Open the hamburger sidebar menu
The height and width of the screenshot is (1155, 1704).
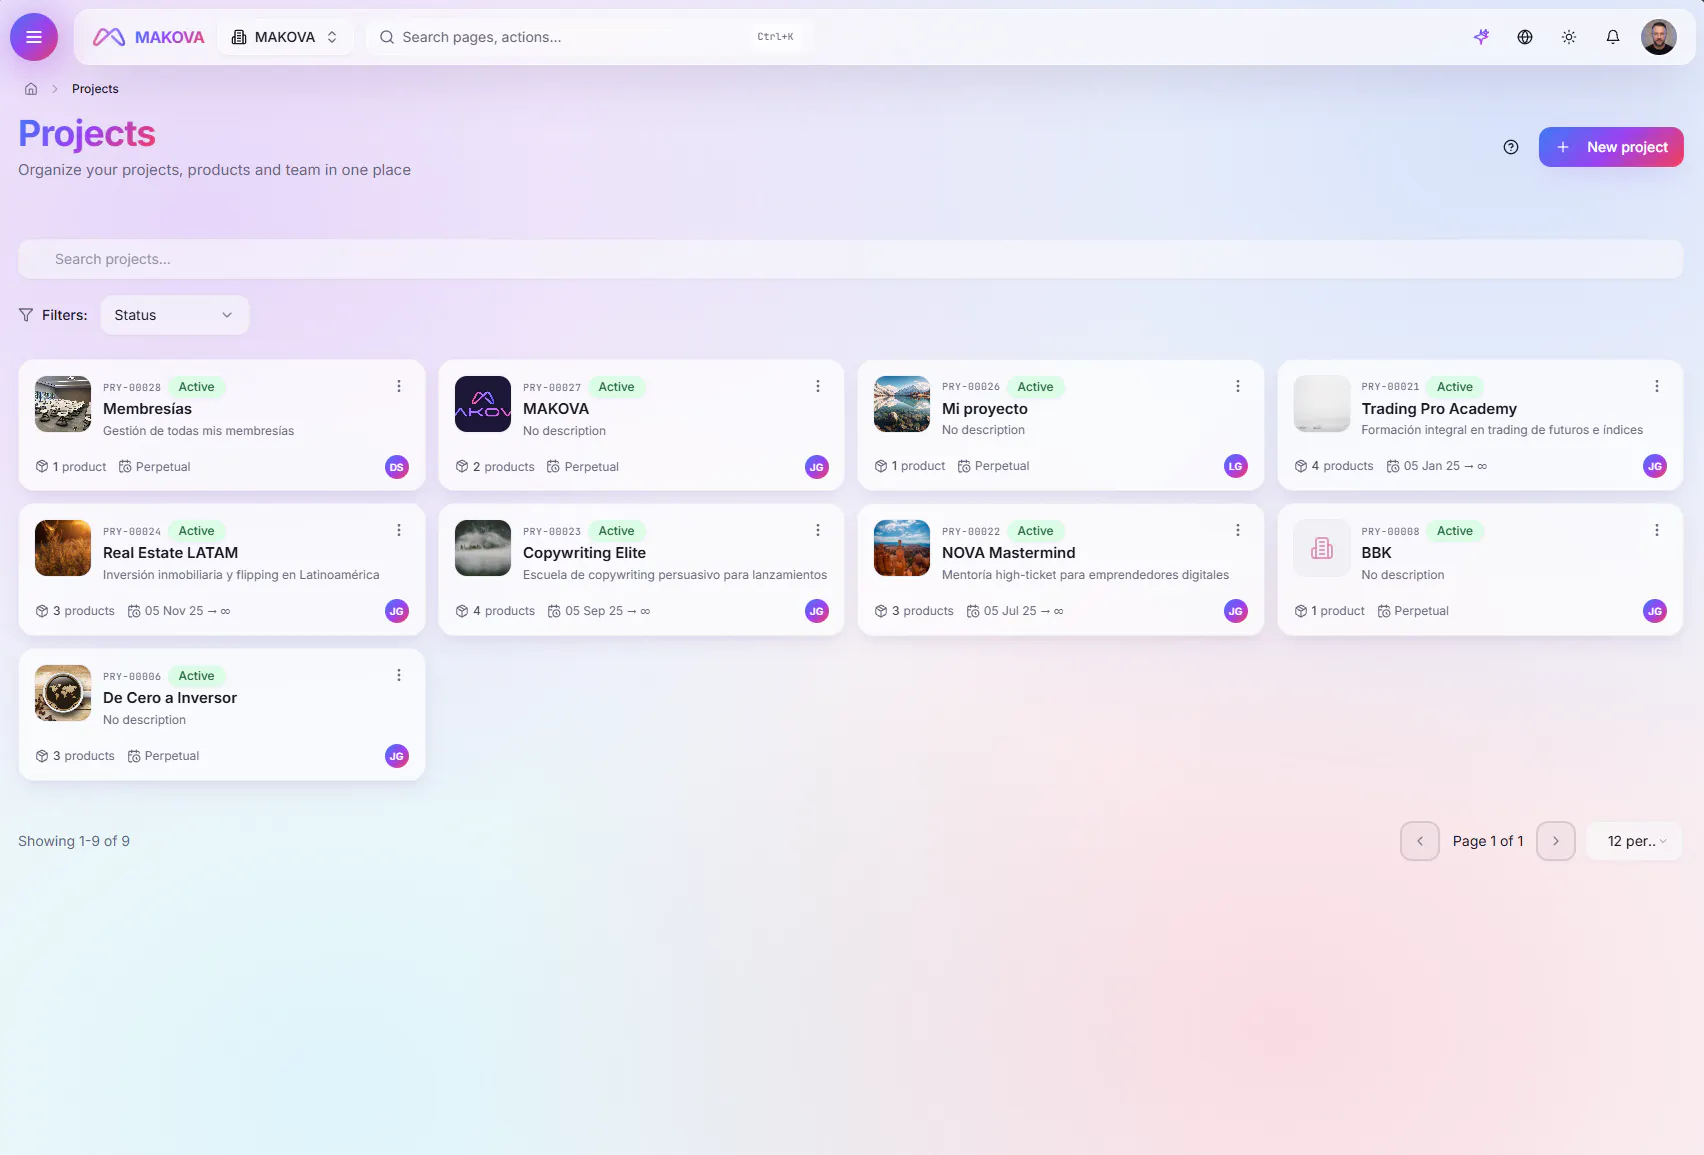[x=34, y=37]
